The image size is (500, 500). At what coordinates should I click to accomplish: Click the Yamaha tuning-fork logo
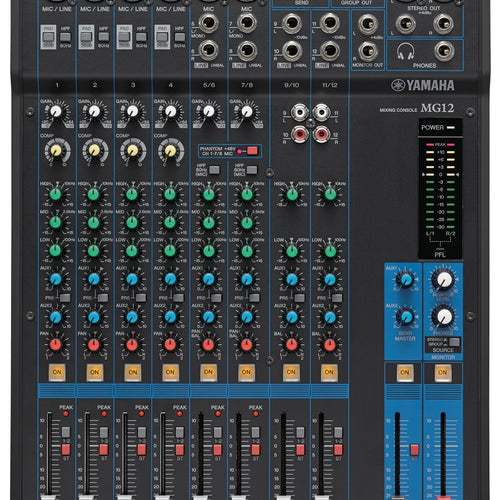pos(398,85)
